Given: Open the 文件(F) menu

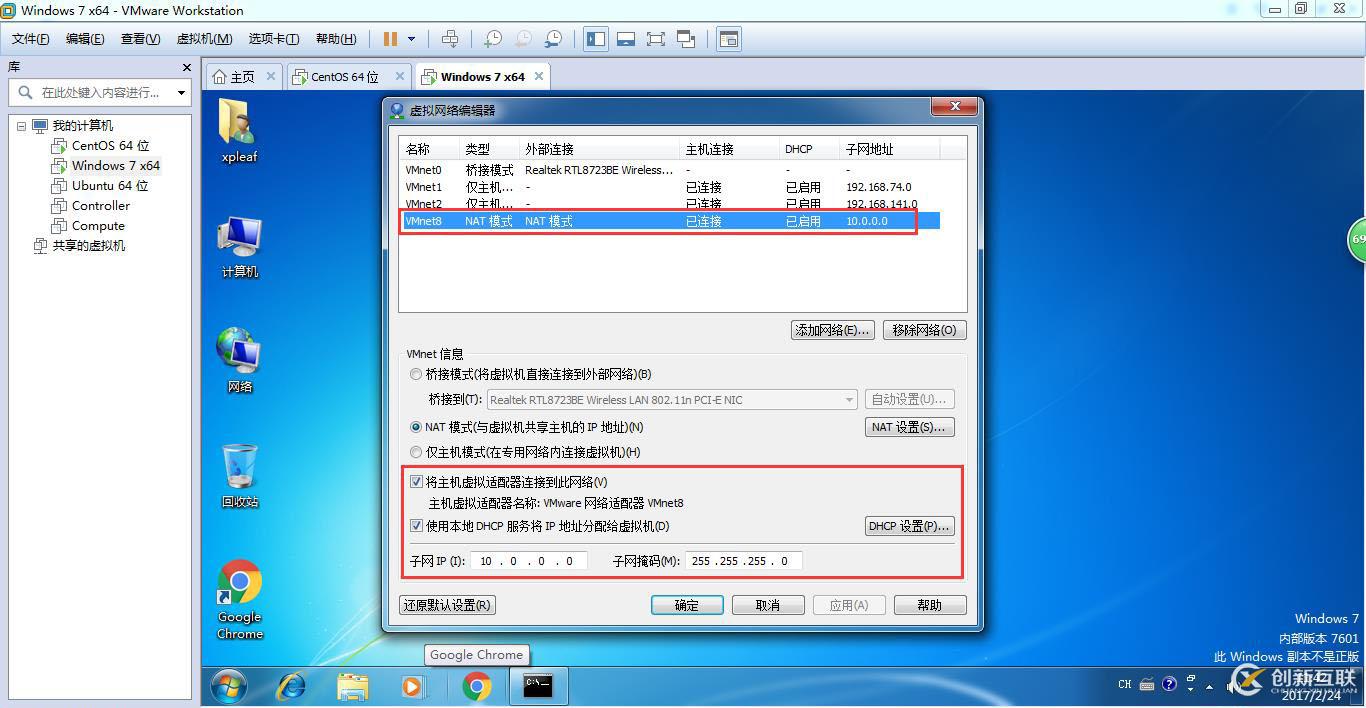Looking at the screenshot, I should point(31,39).
